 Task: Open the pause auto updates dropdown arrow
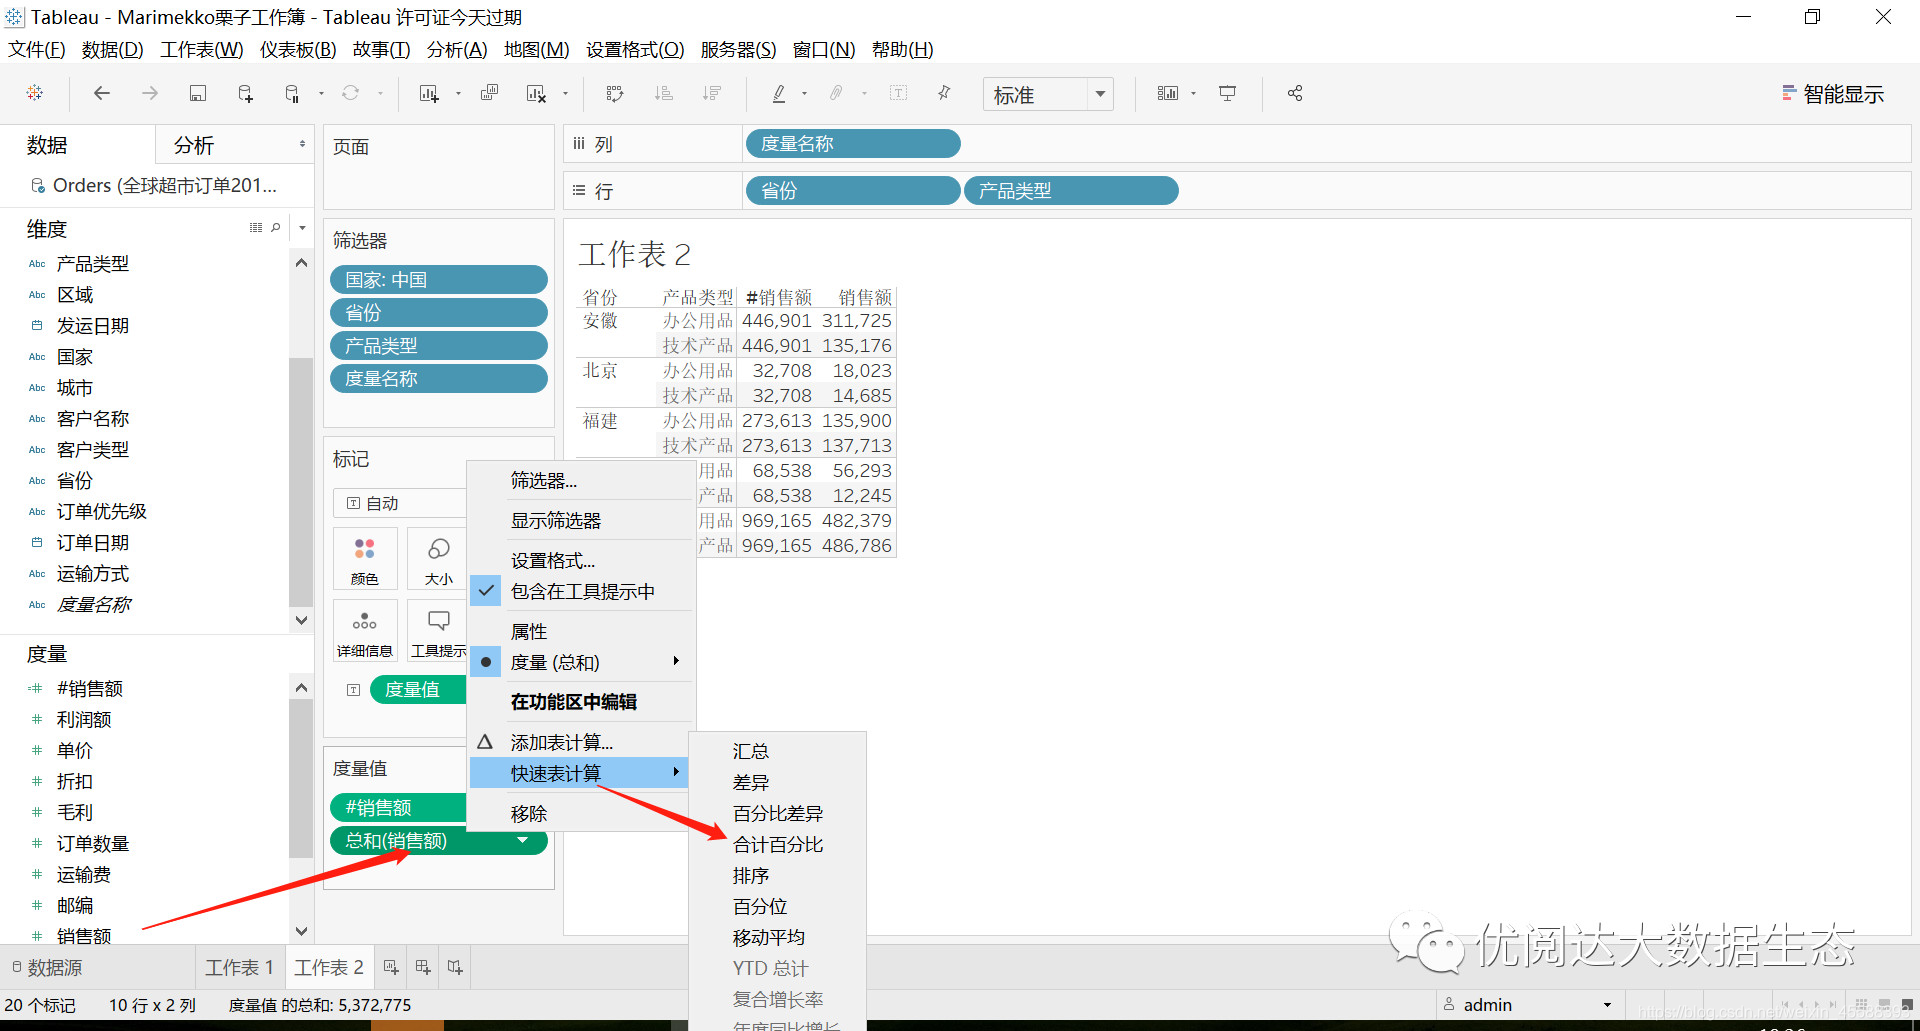pyautogui.click(x=321, y=94)
